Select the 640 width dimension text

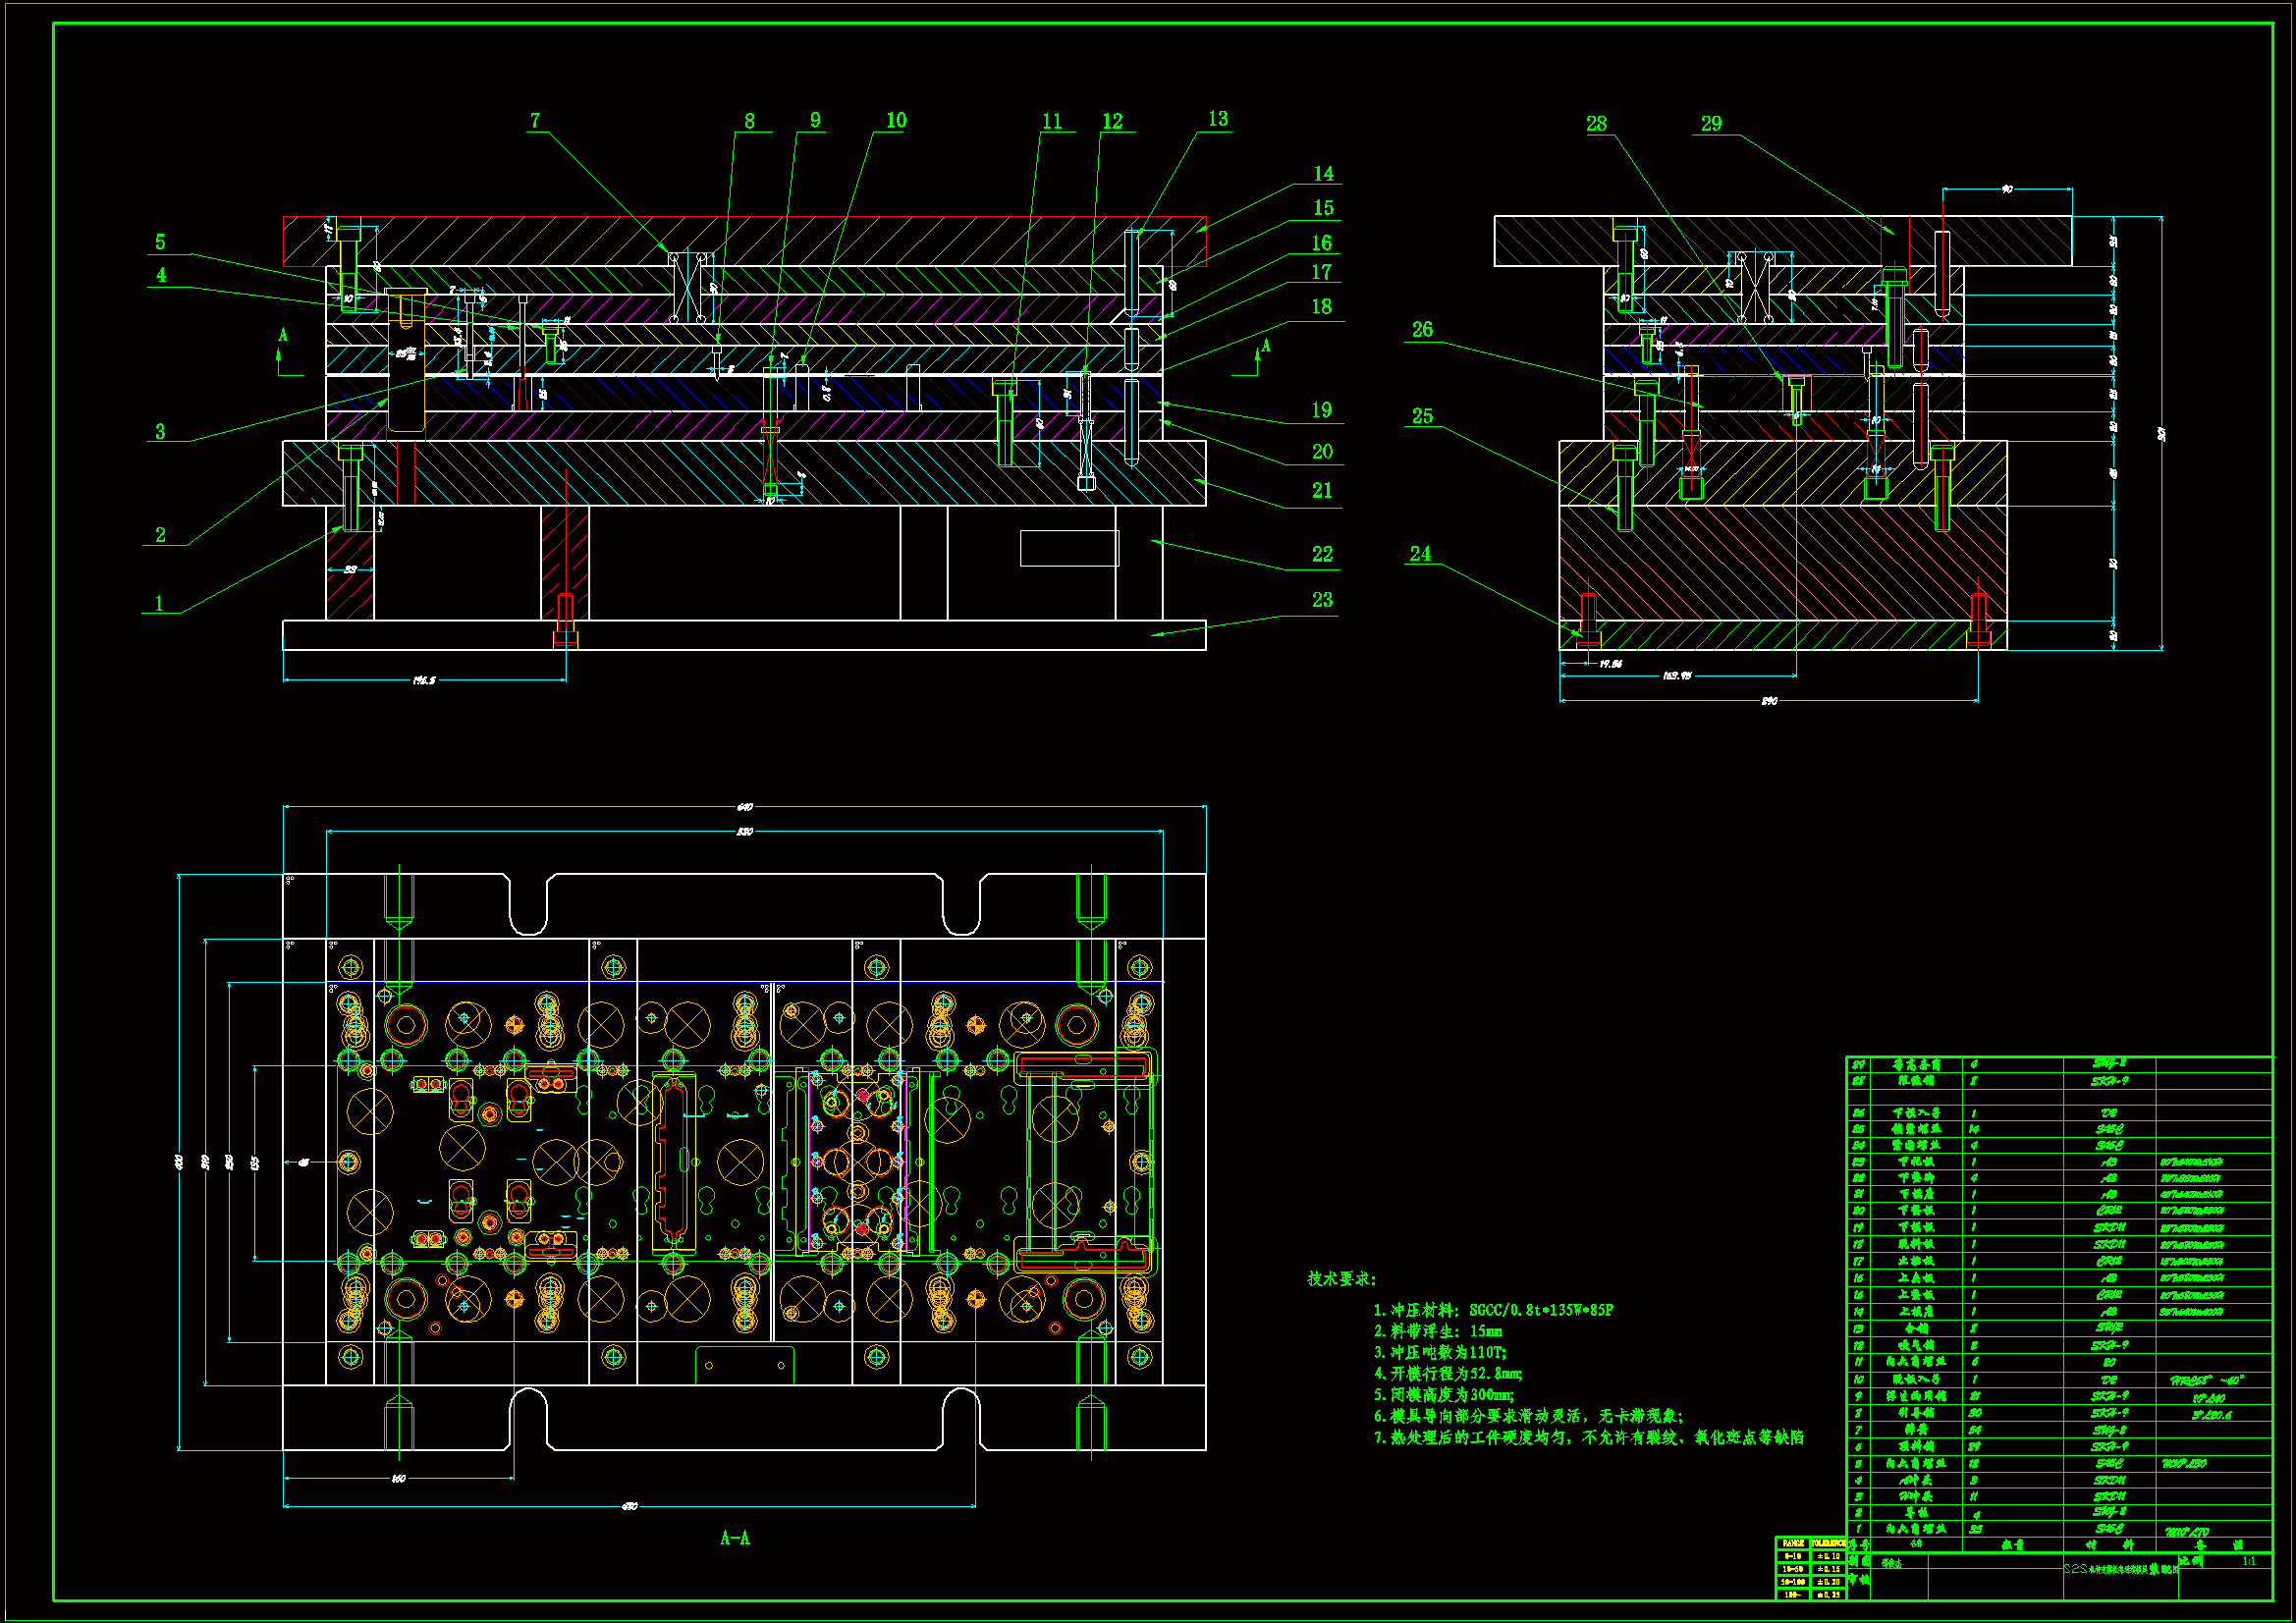point(744,807)
